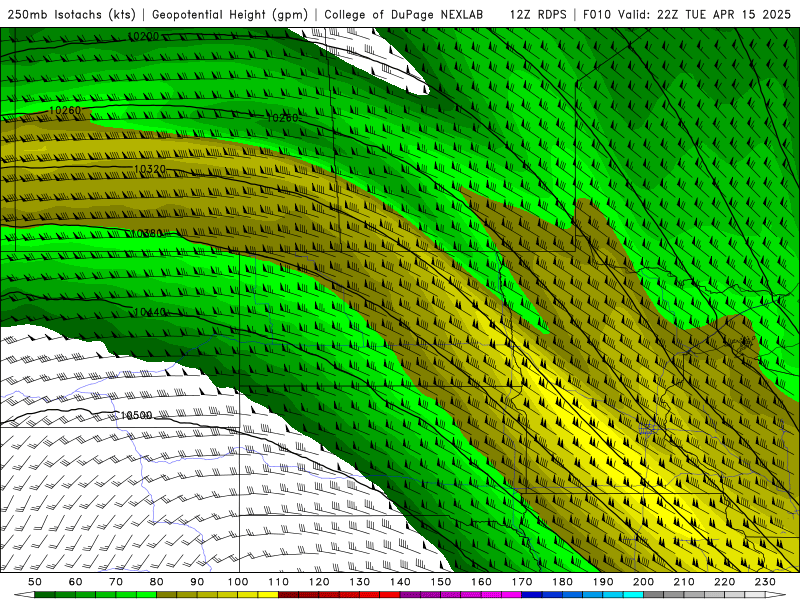Select the '12Z RDPS' model run label
This screenshot has width=800, height=600.
tap(538, 15)
